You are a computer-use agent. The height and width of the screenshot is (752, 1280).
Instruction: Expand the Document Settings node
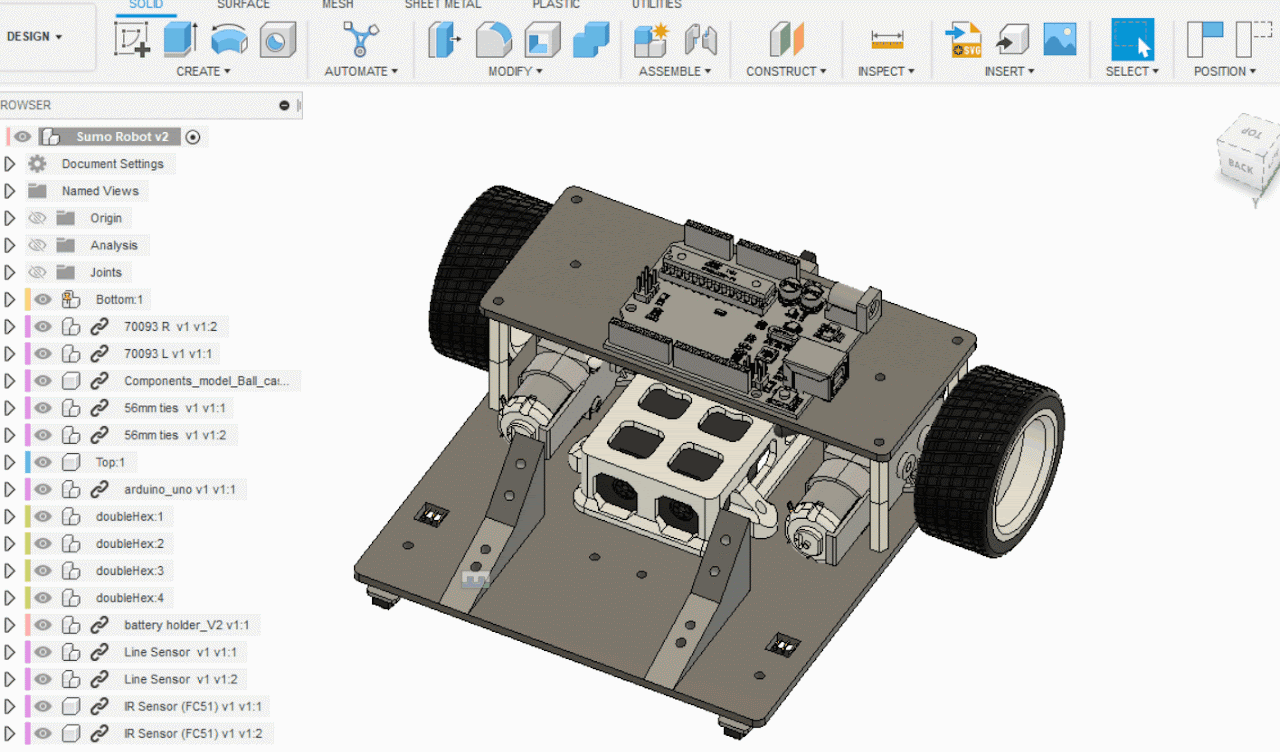click(10, 164)
